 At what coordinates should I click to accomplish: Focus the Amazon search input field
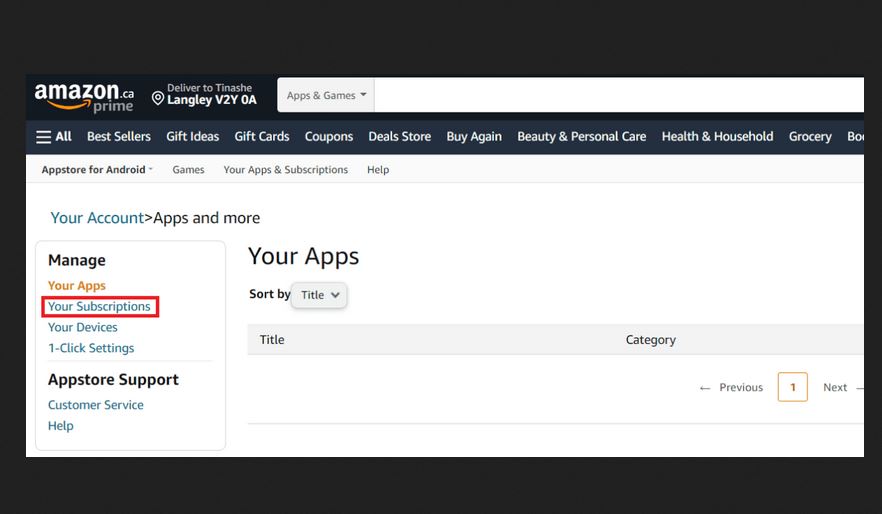[619, 95]
